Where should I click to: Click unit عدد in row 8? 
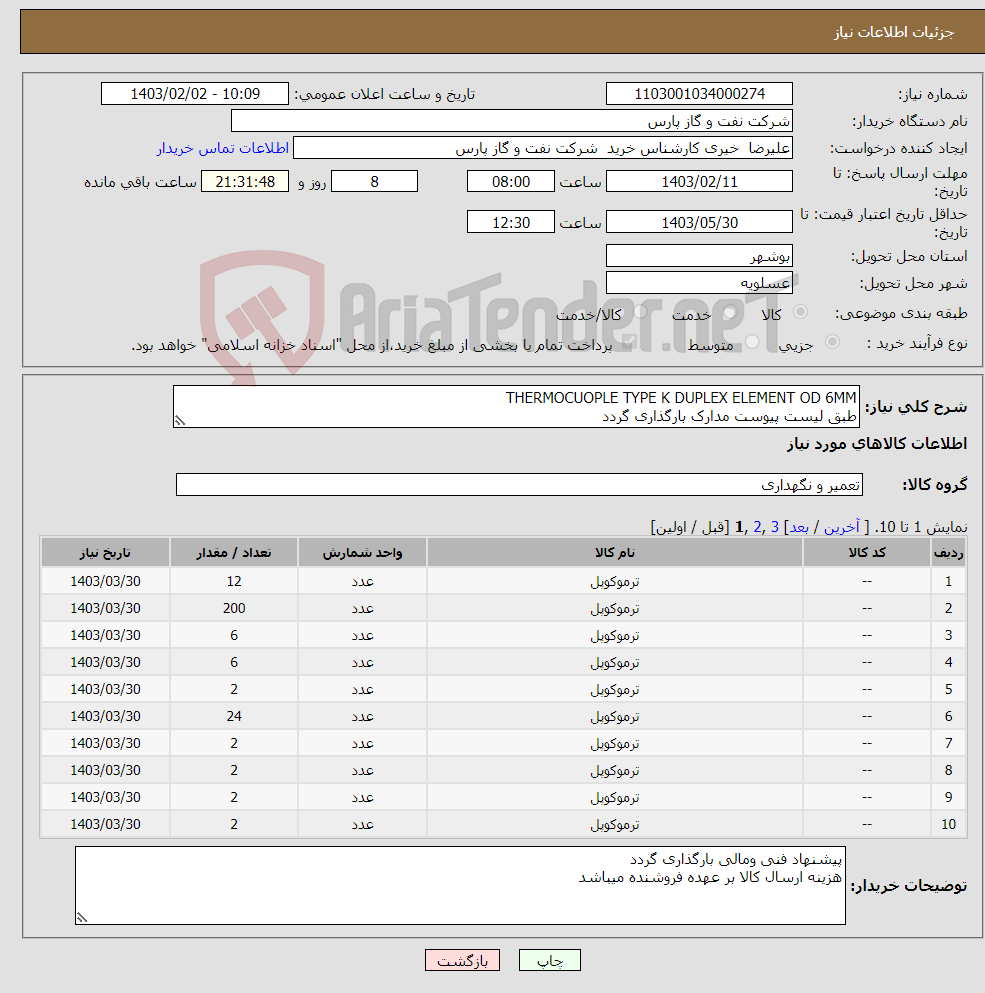click(x=362, y=771)
